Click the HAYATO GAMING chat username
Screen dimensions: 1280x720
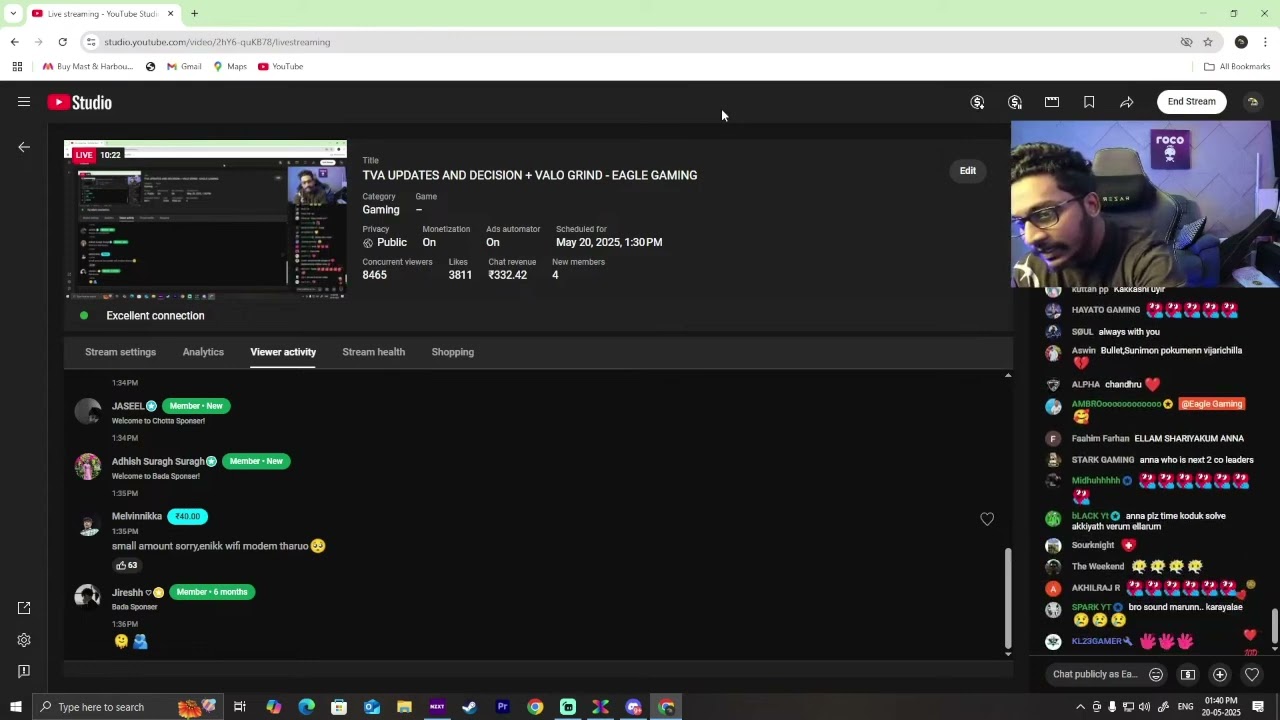[x=1106, y=310]
